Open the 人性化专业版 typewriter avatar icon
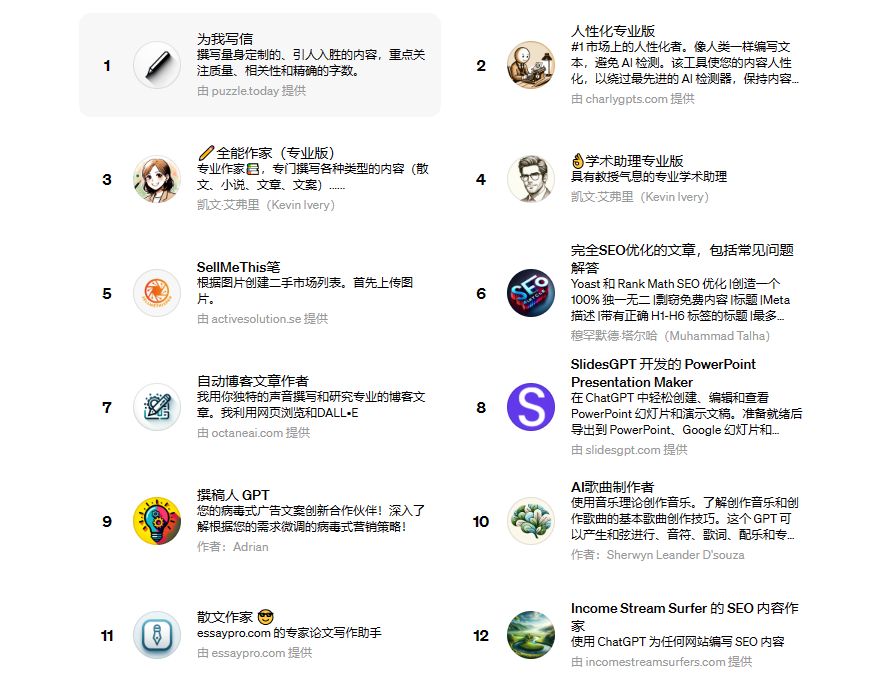The image size is (880, 699). click(x=531, y=65)
